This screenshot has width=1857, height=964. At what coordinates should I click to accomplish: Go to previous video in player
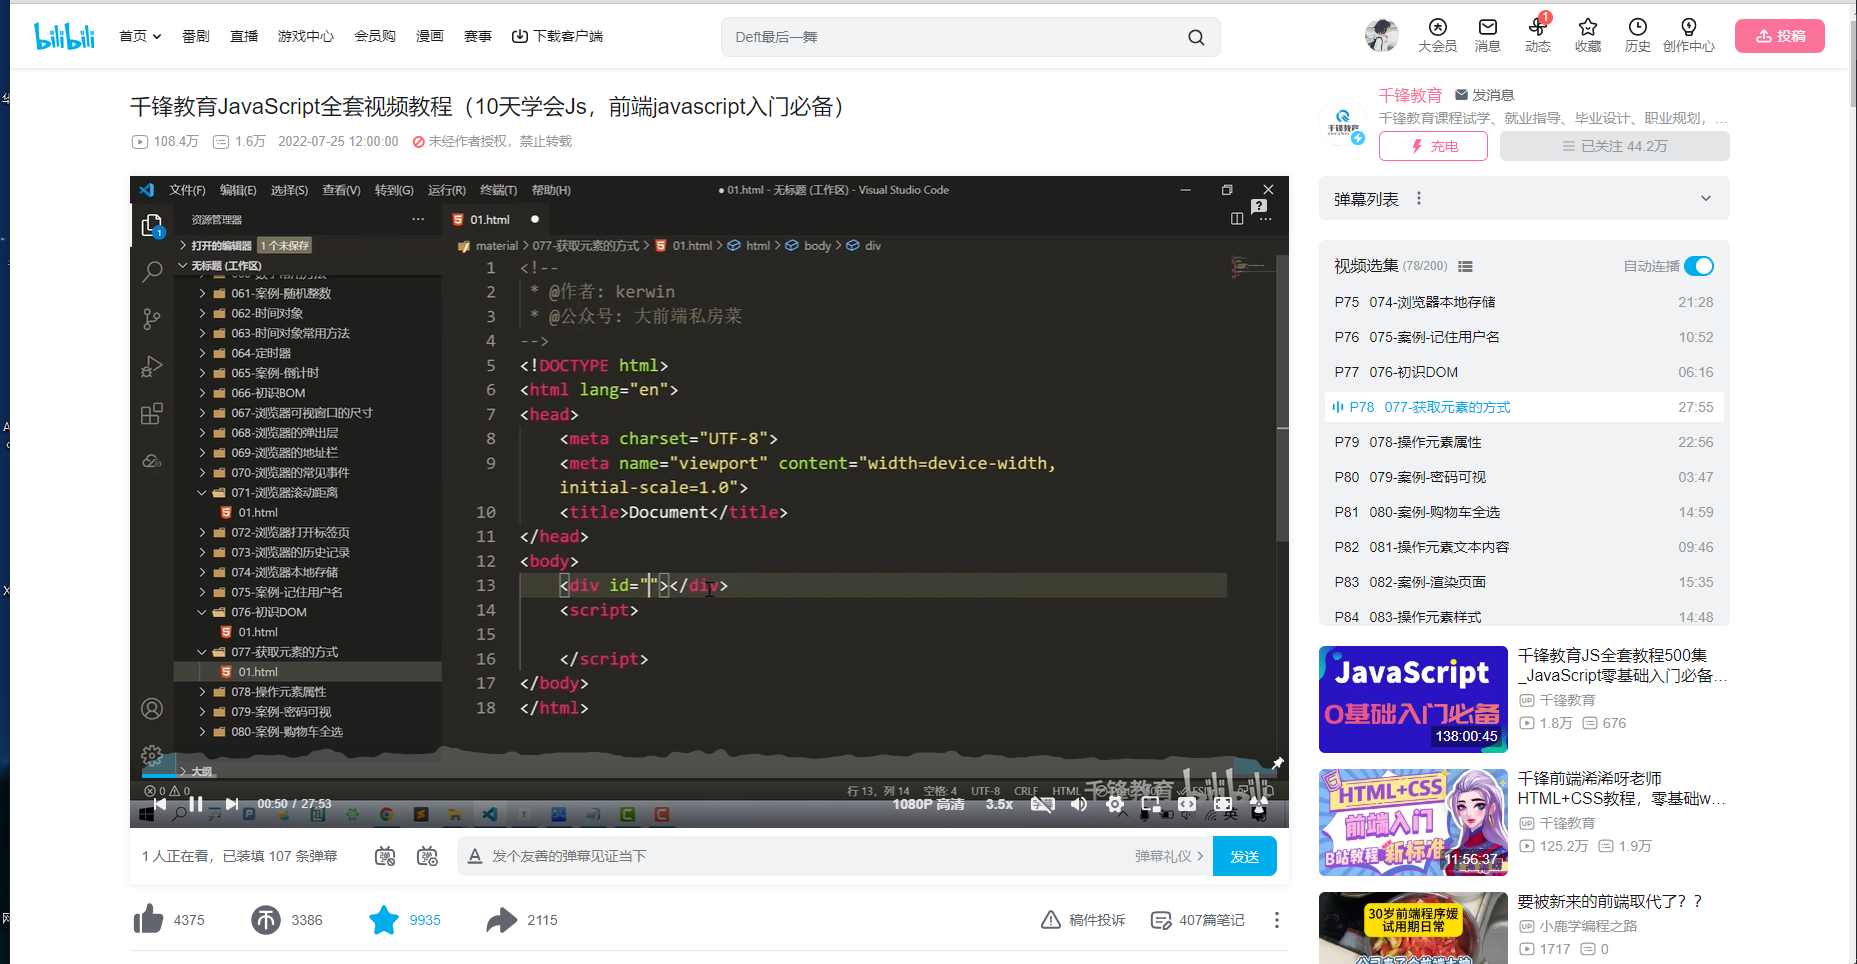point(160,804)
